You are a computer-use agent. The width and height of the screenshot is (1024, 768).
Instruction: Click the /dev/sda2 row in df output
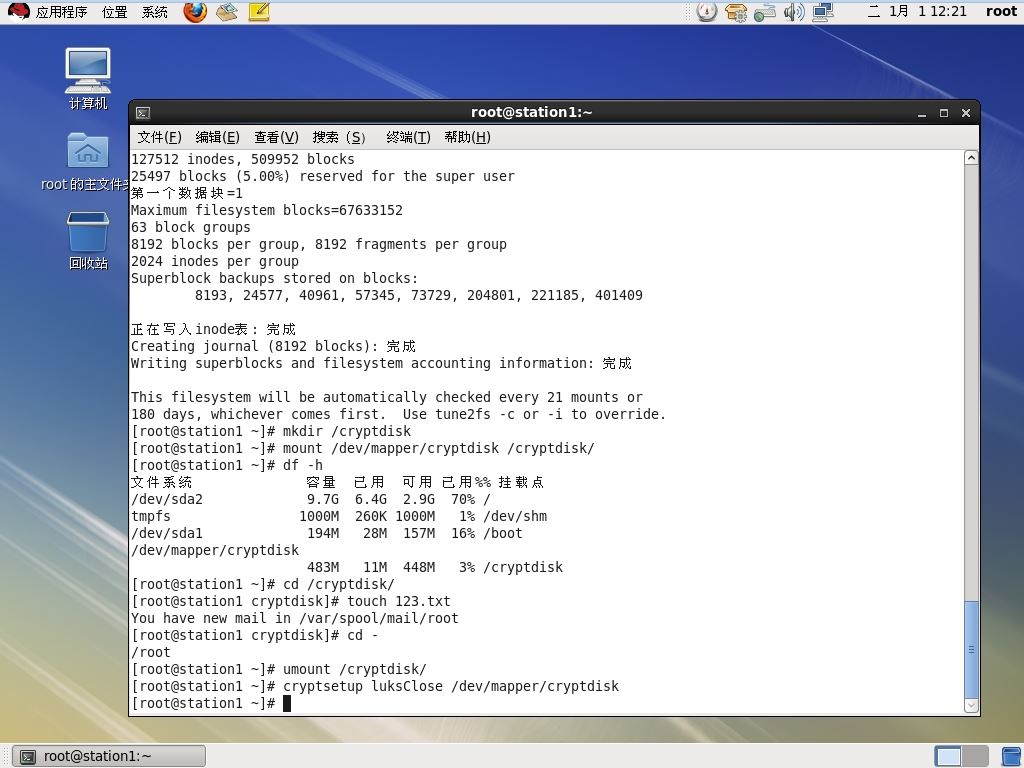[x=311, y=500]
